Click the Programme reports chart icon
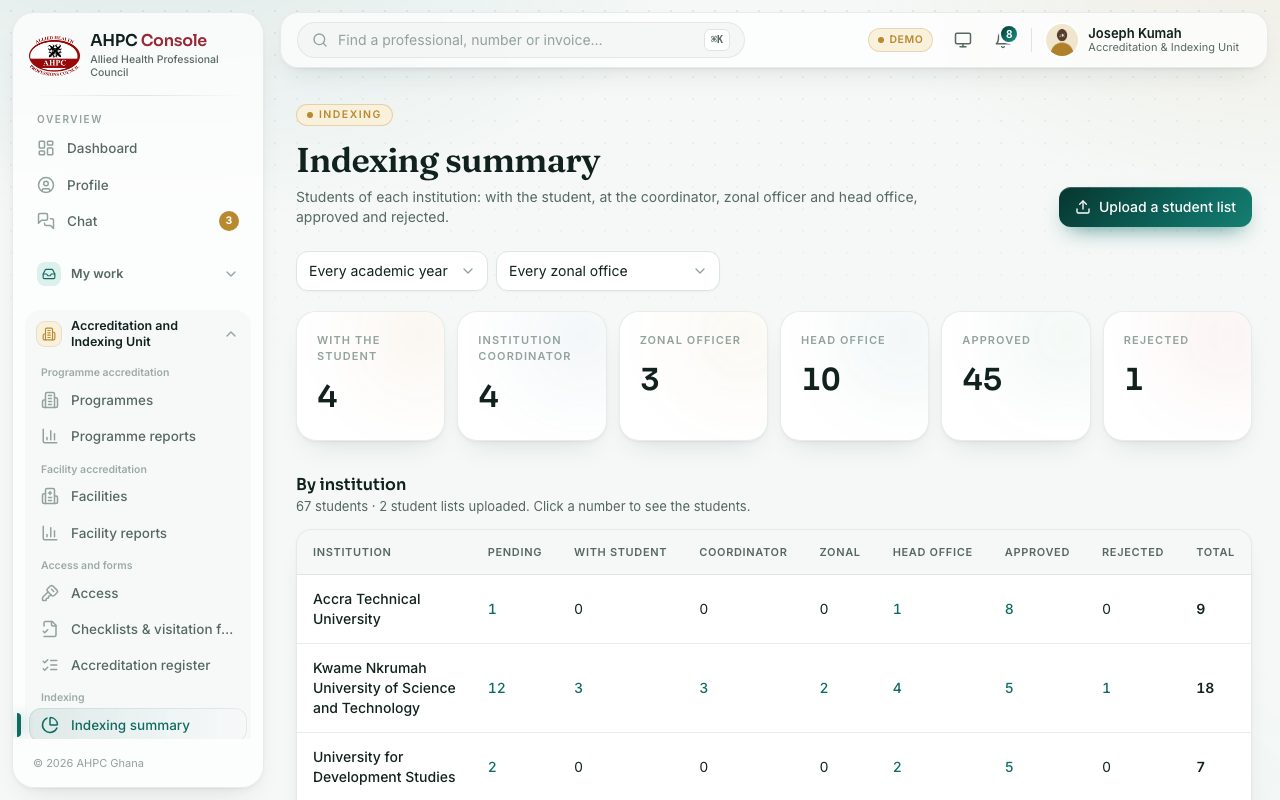1280x800 pixels. coord(50,437)
